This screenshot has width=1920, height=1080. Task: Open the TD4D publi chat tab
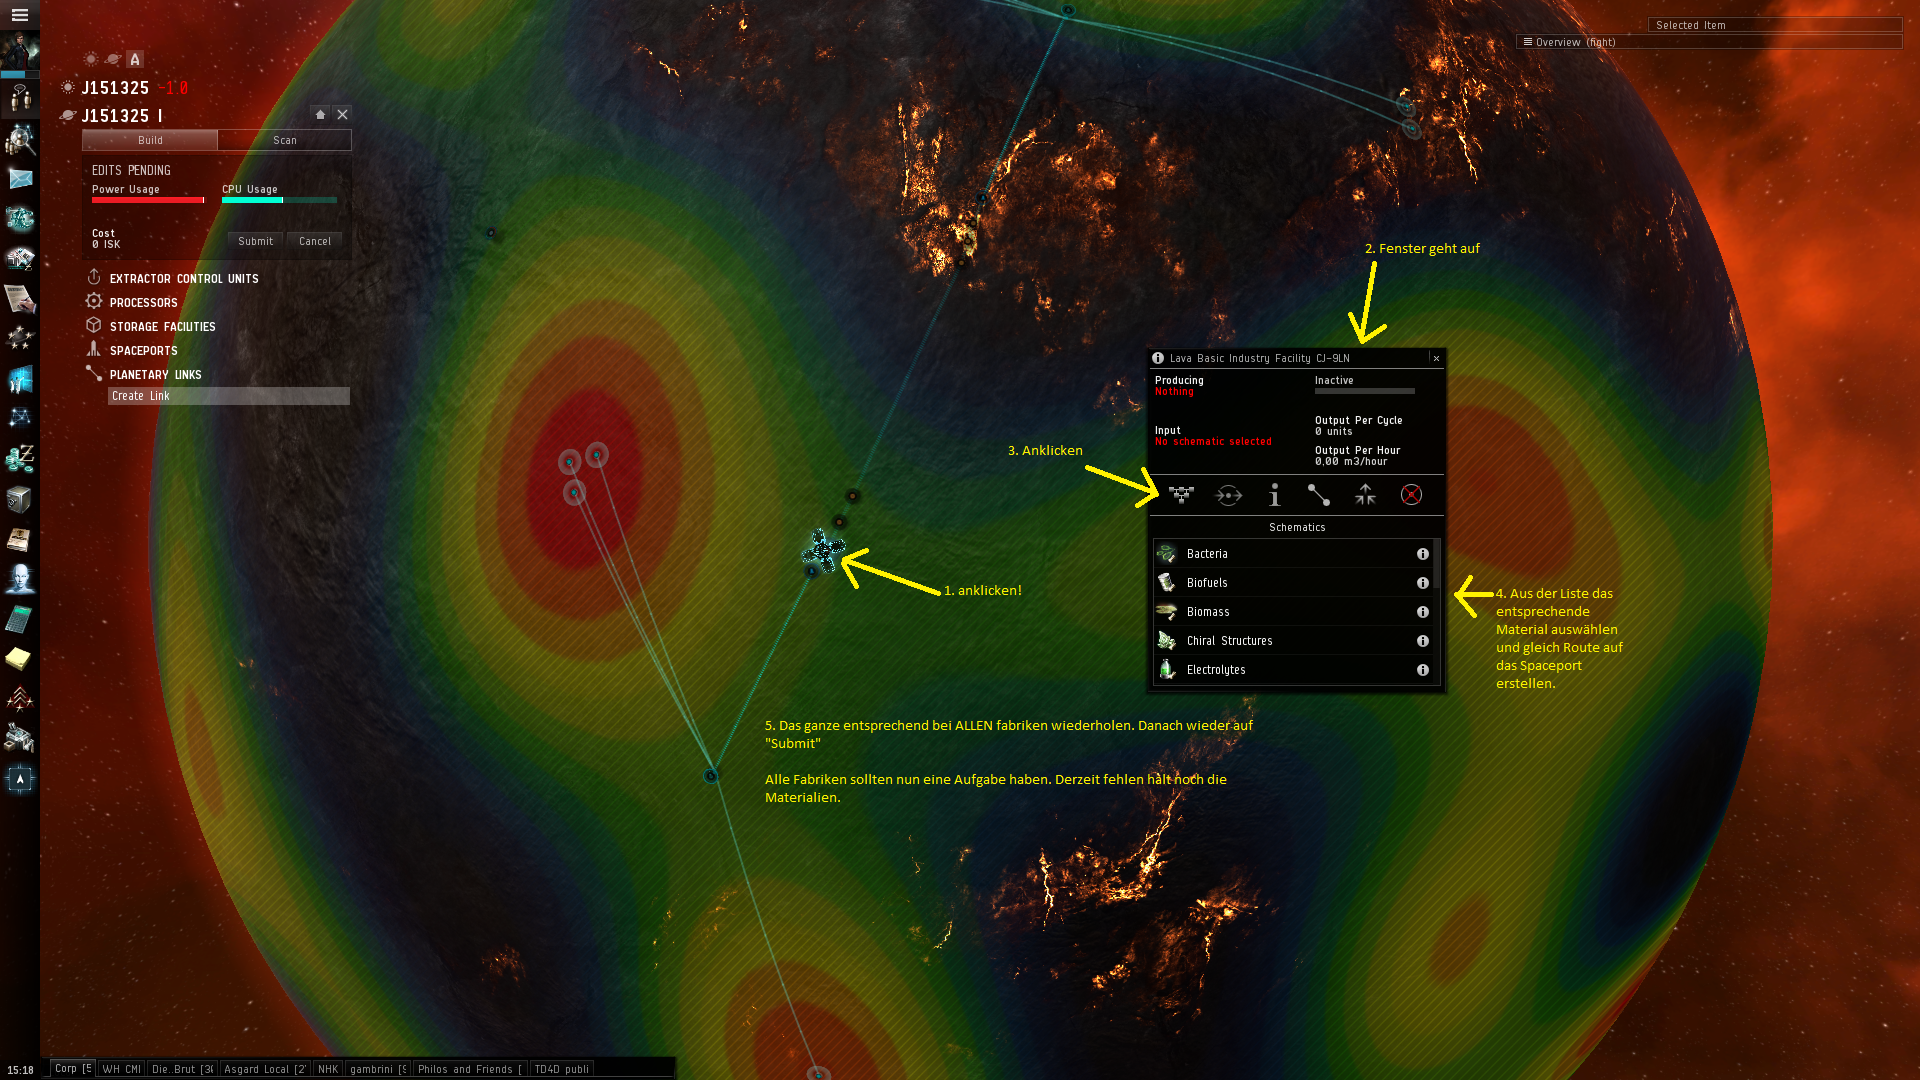click(x=562, y=1069)
